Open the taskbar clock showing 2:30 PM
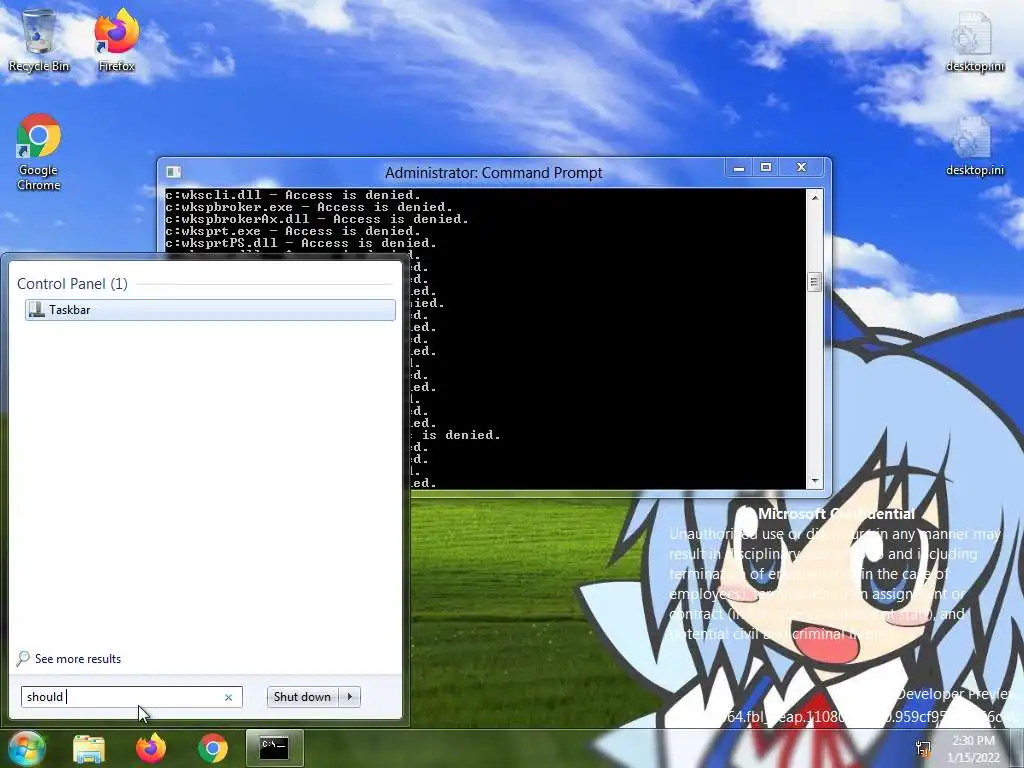1024x768 pixels. coord(973,749)
